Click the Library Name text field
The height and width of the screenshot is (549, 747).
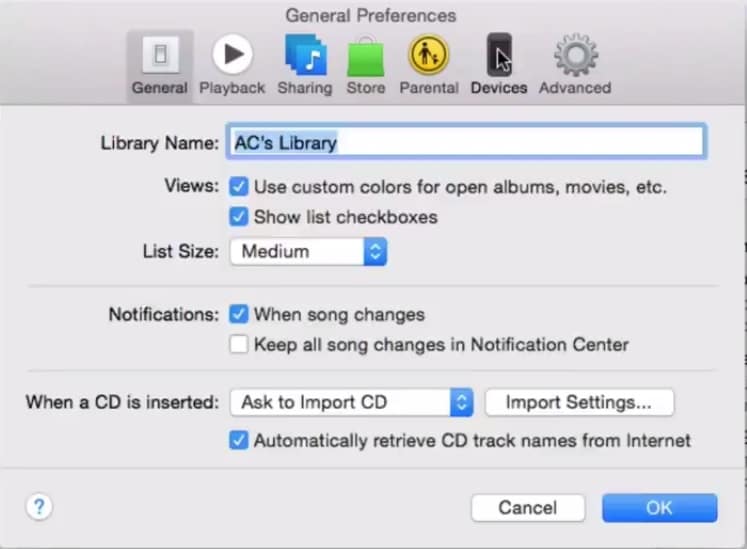[466, 142]
